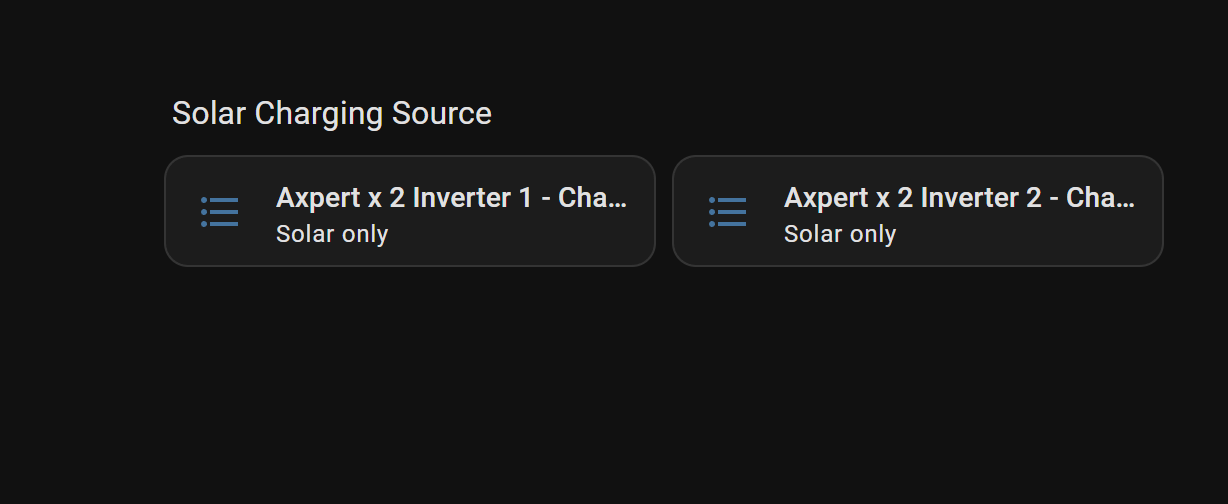Open Axpert x 2 Inverter 2 charging select
Viewport: 1228px width, 504px height.
917,211
